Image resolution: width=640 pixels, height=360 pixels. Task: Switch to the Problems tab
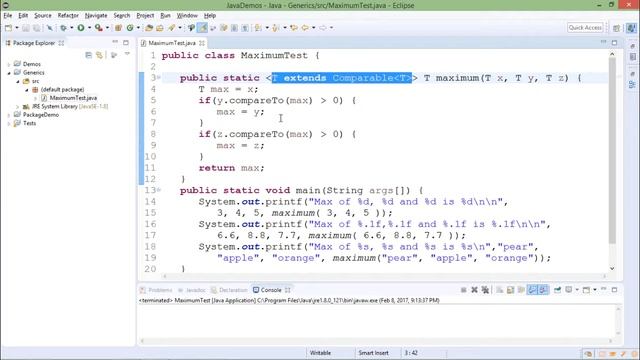tap(156, 290)
